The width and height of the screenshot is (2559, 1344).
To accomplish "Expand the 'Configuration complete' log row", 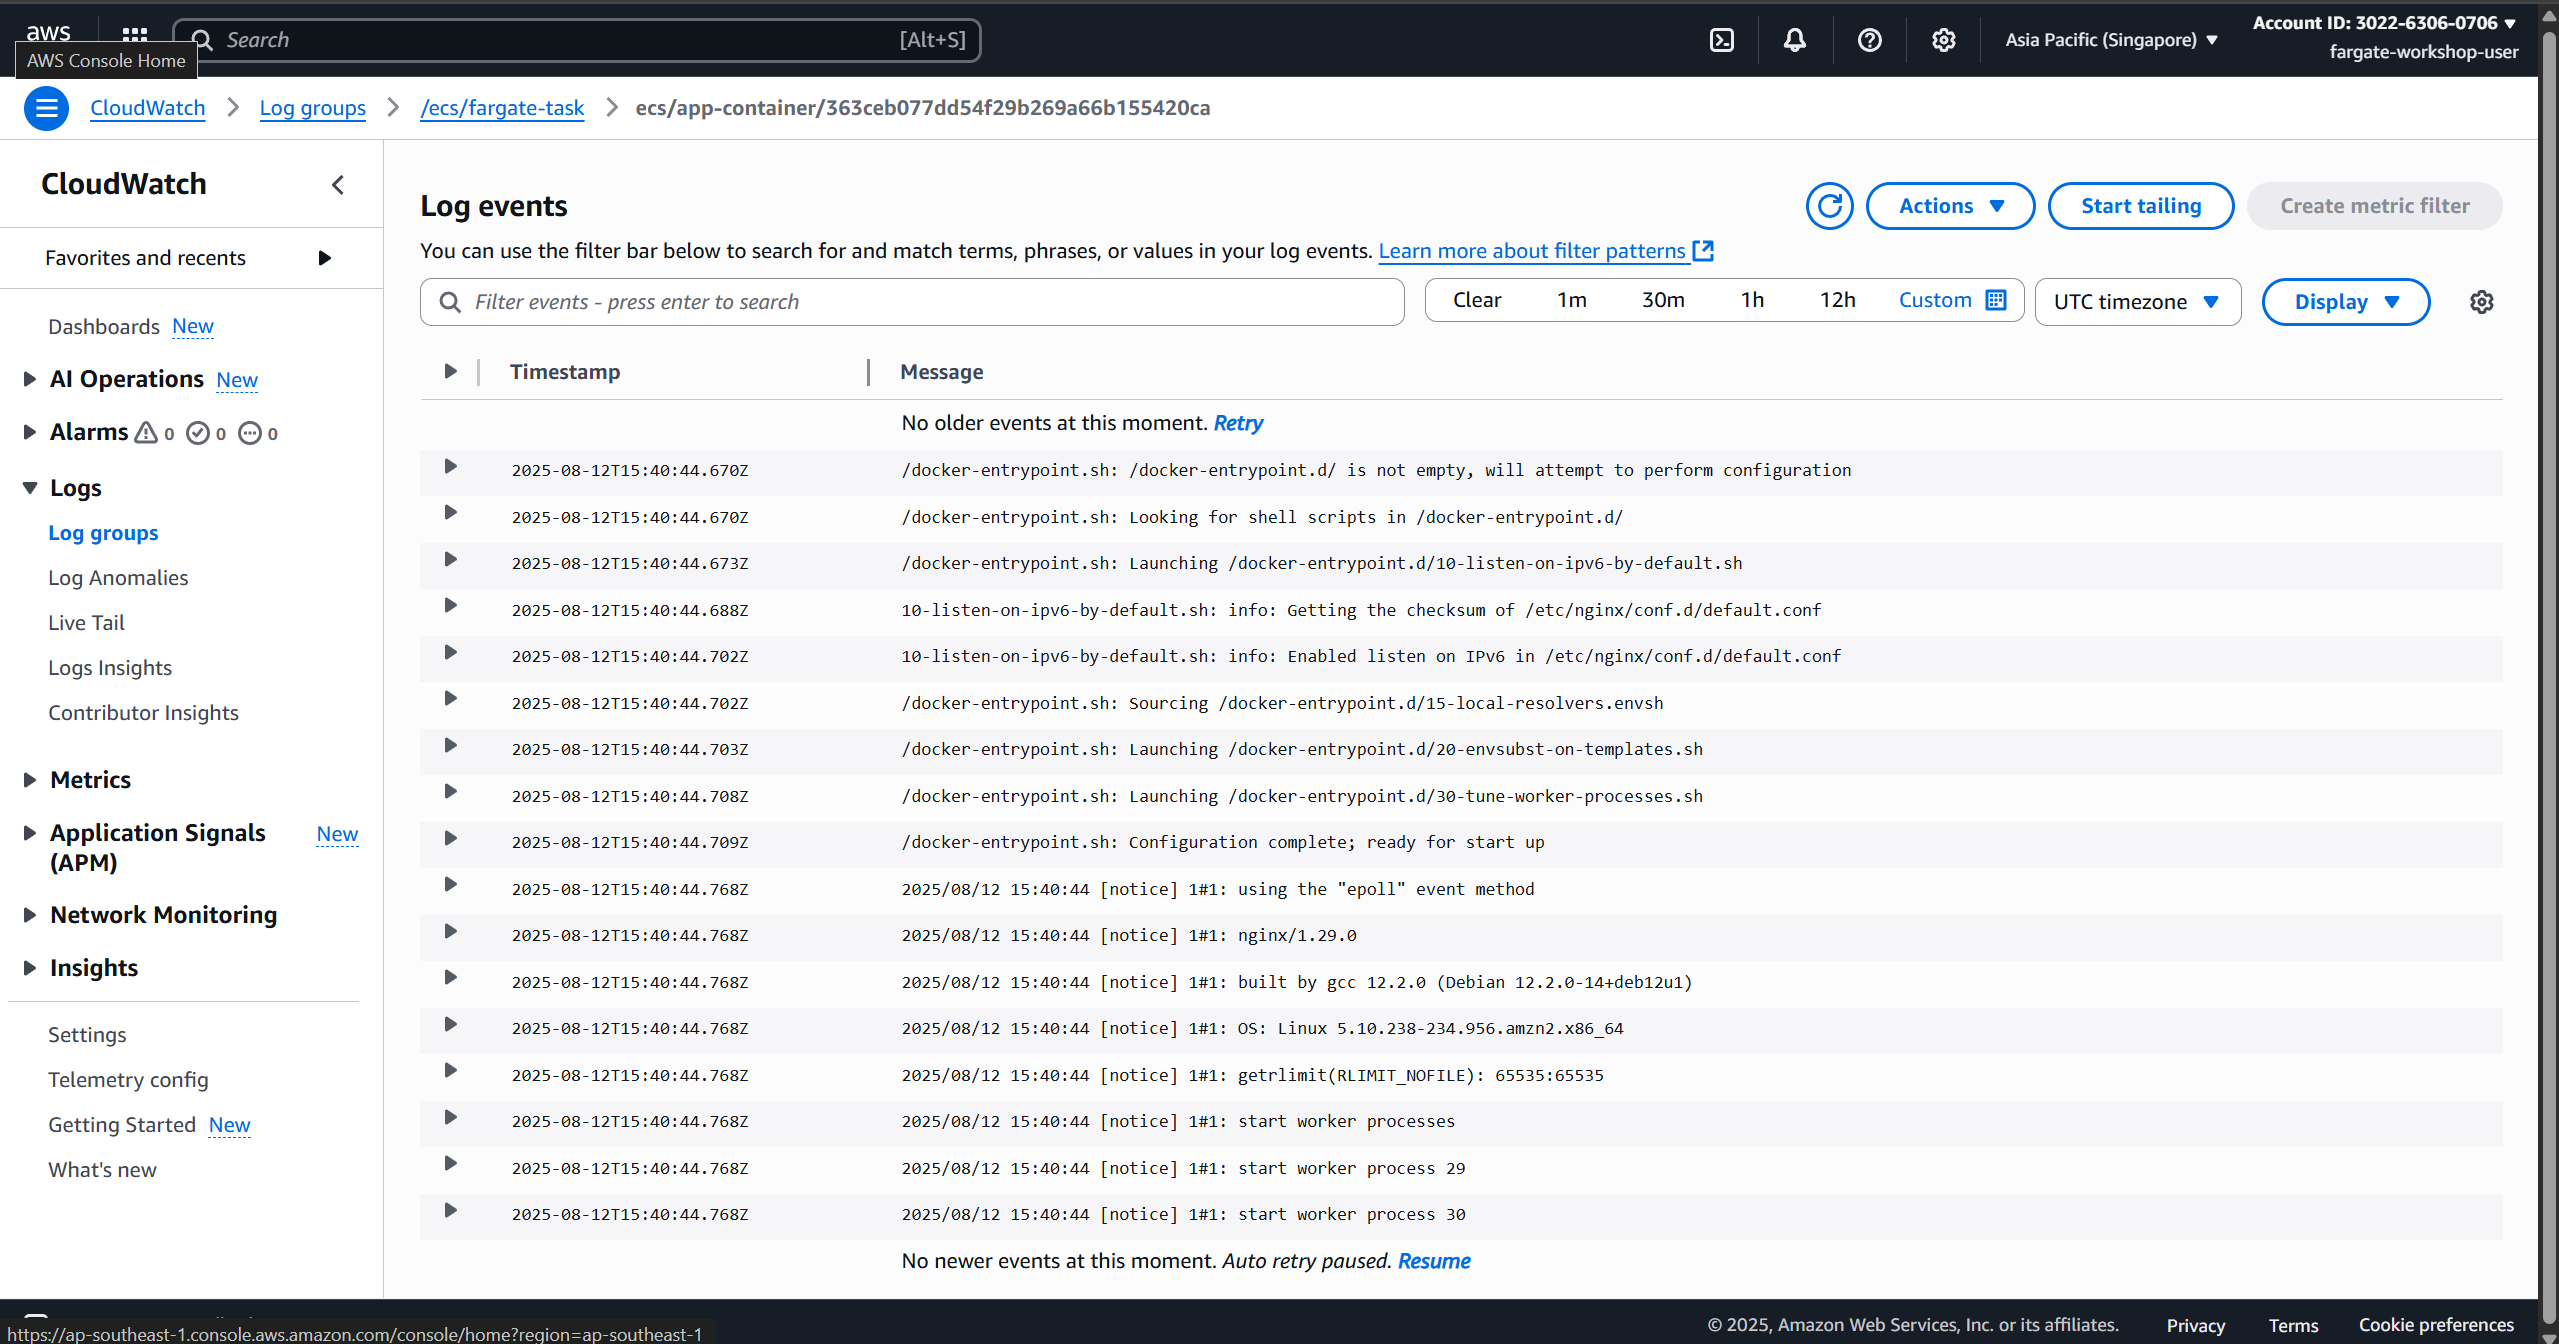I will point(450,839).
